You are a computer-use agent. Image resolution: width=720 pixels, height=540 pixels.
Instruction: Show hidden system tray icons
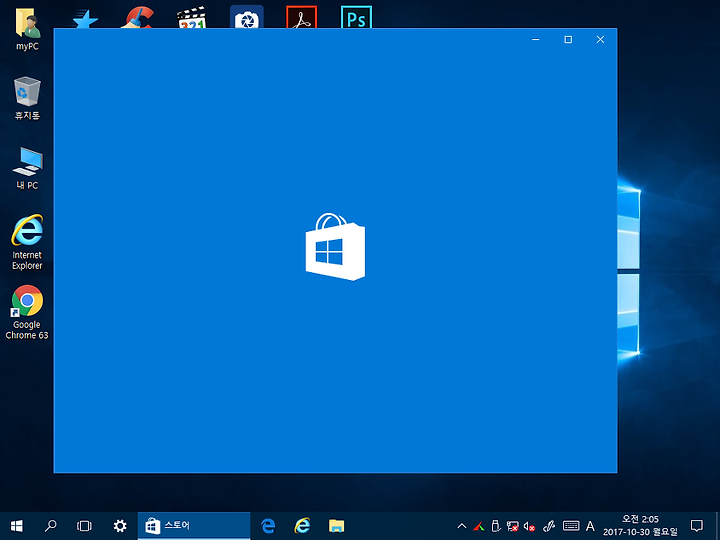pyautogui.click(x=462, y=526)
